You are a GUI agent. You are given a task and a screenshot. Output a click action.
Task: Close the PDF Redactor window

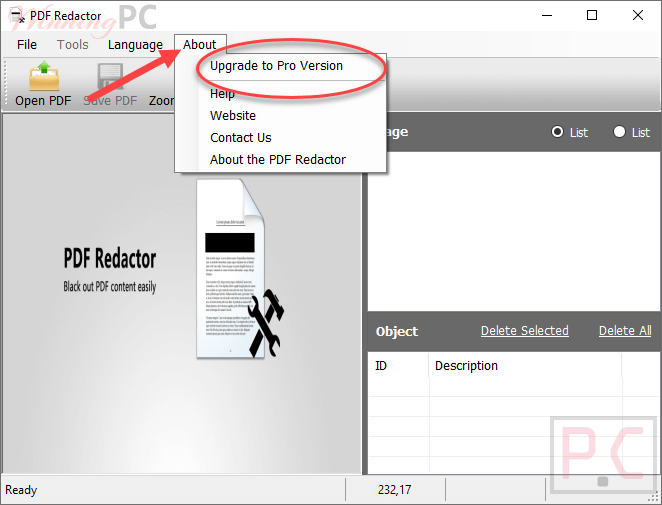(x=638, y=16)
